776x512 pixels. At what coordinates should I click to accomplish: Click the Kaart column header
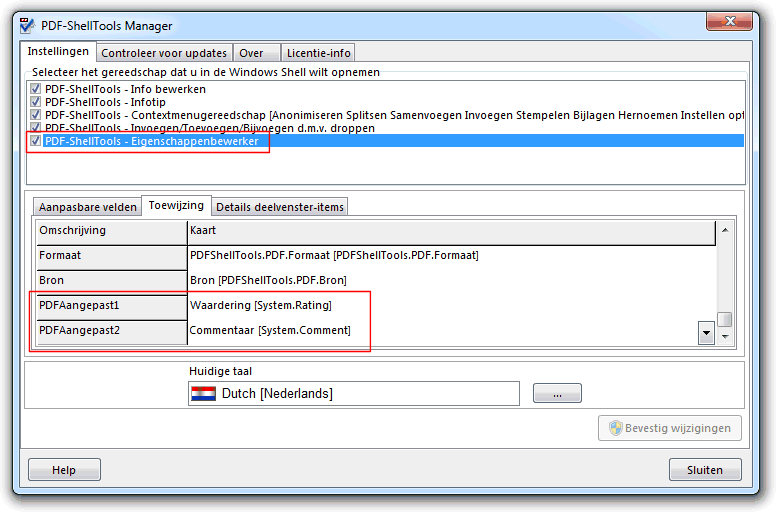[451, 232]
